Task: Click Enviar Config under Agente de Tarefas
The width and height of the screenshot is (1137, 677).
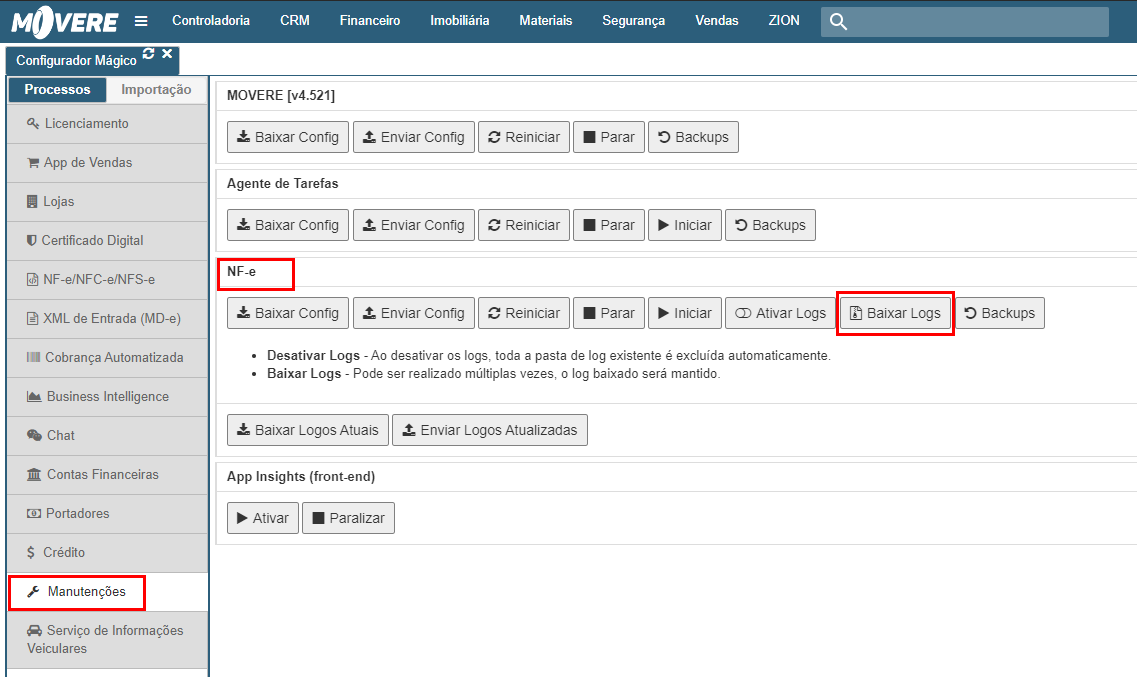Action: pos(414,225)
